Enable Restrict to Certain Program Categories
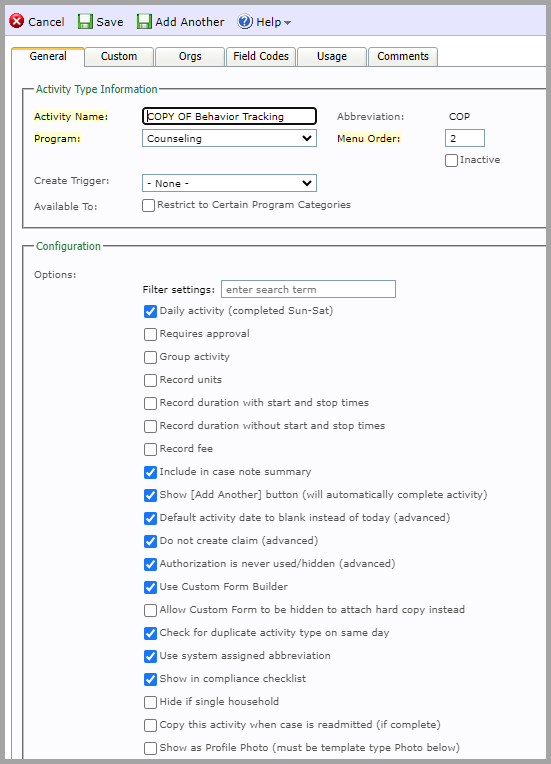 coord(149,205)
